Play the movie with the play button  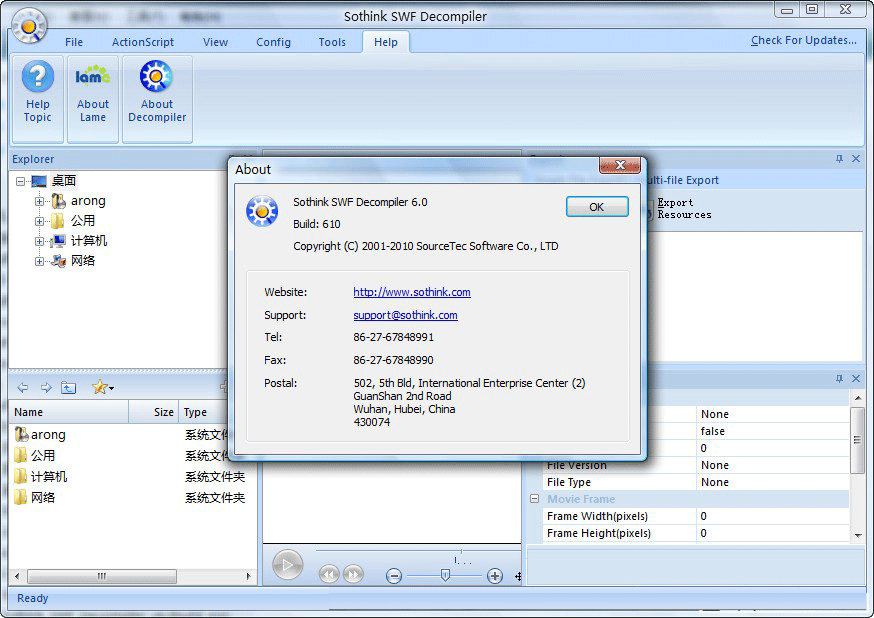288,564
